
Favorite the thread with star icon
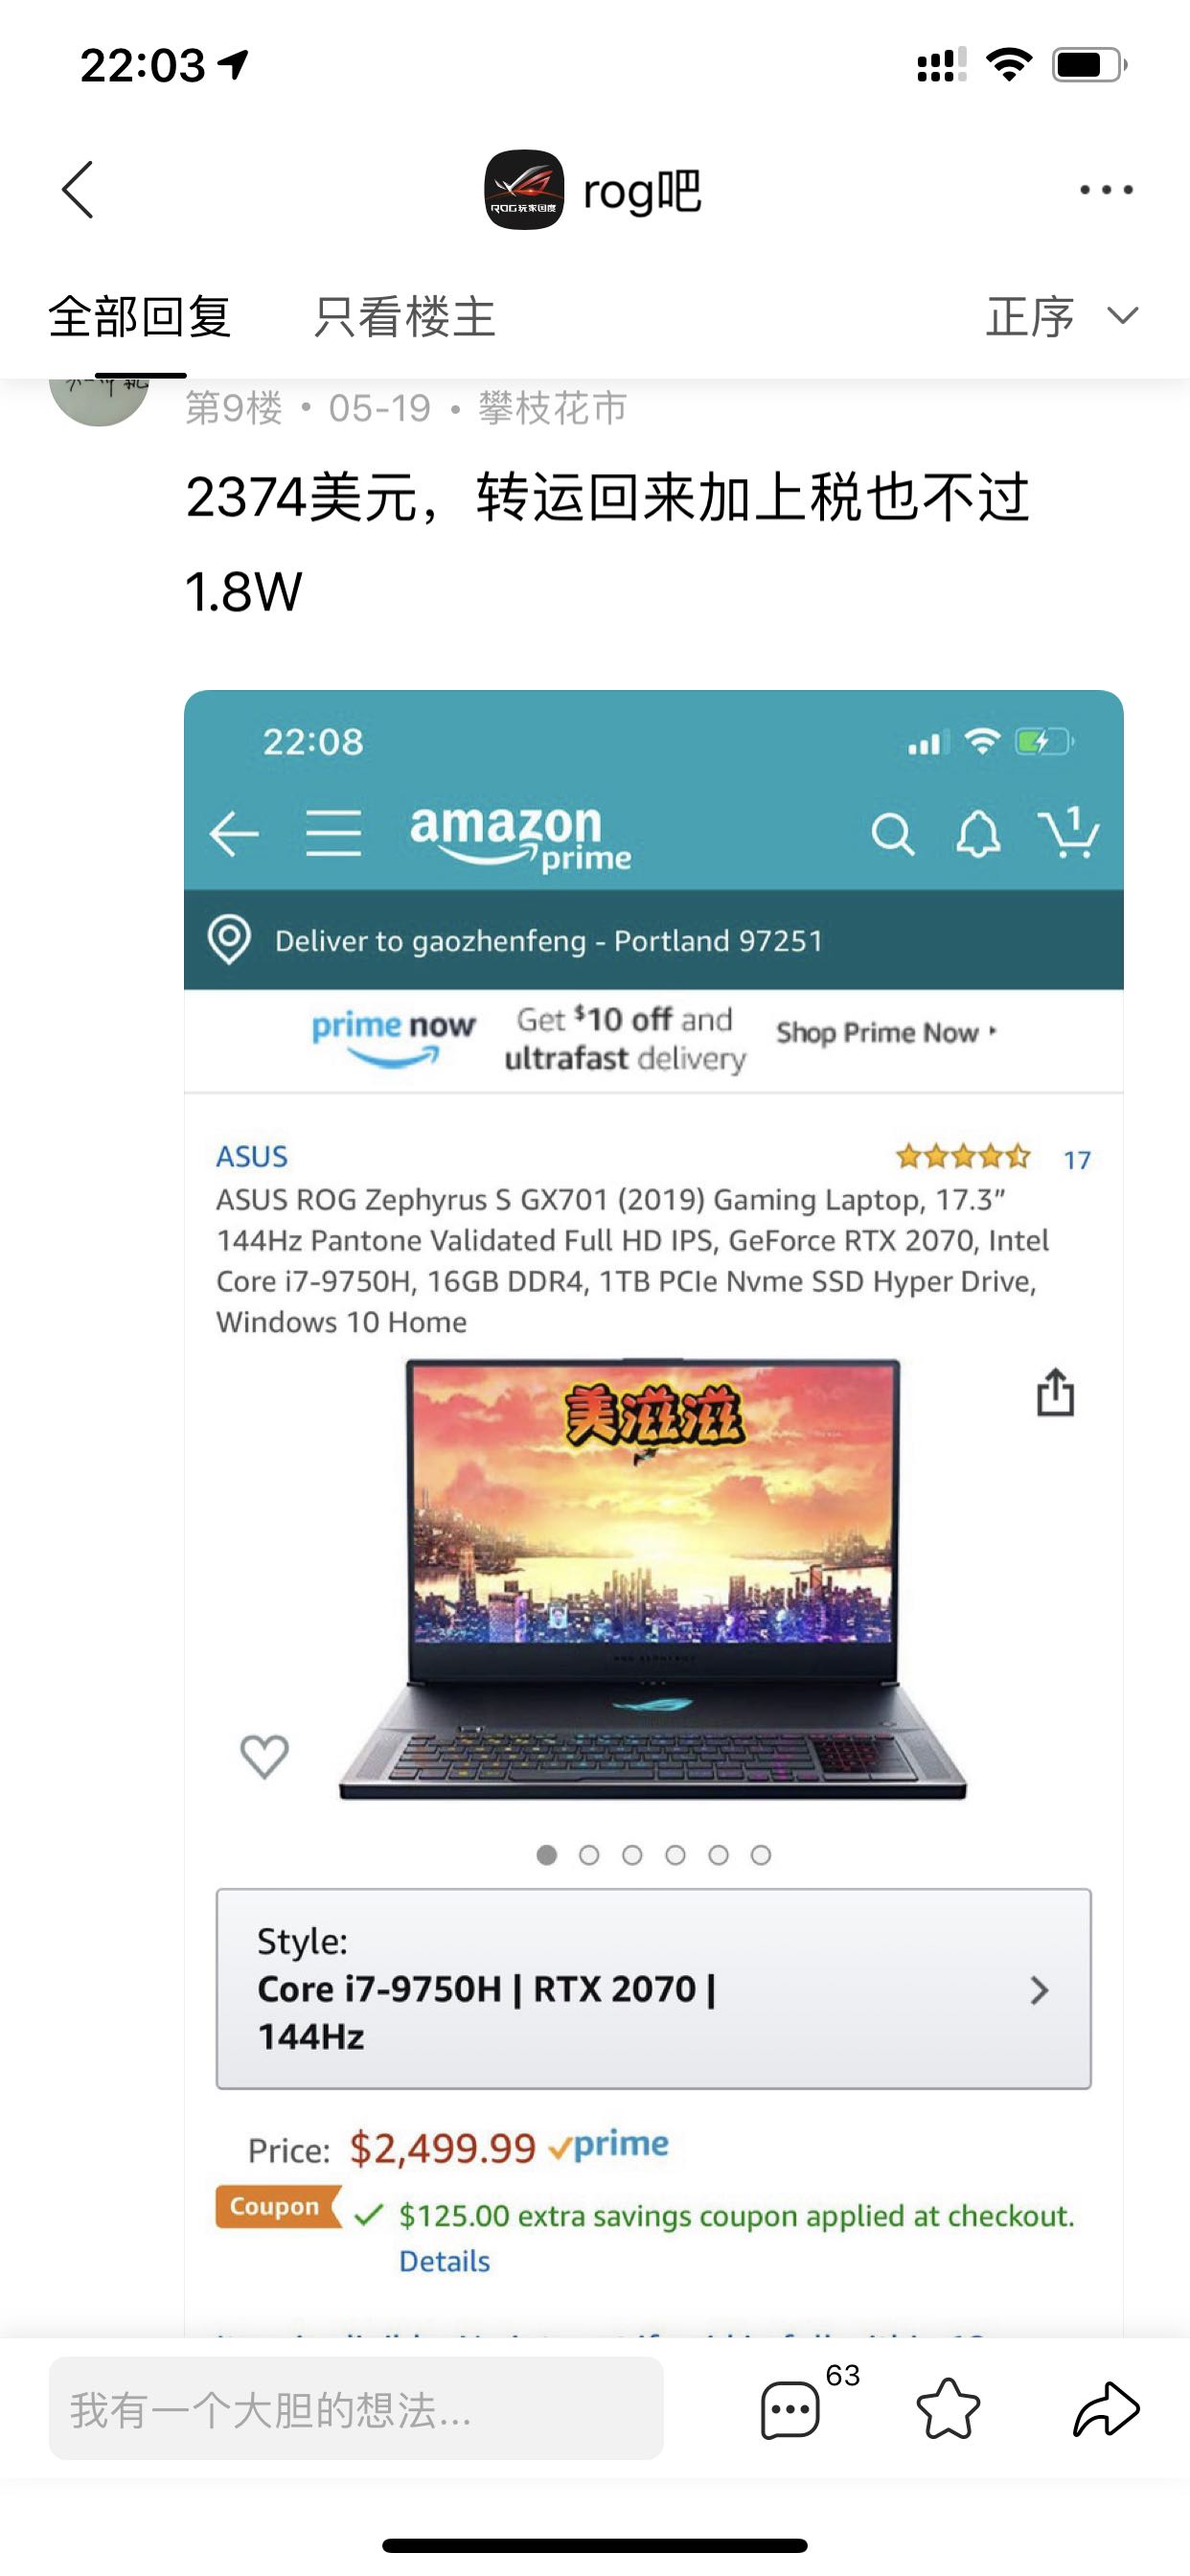click(x=948, y=2409)
